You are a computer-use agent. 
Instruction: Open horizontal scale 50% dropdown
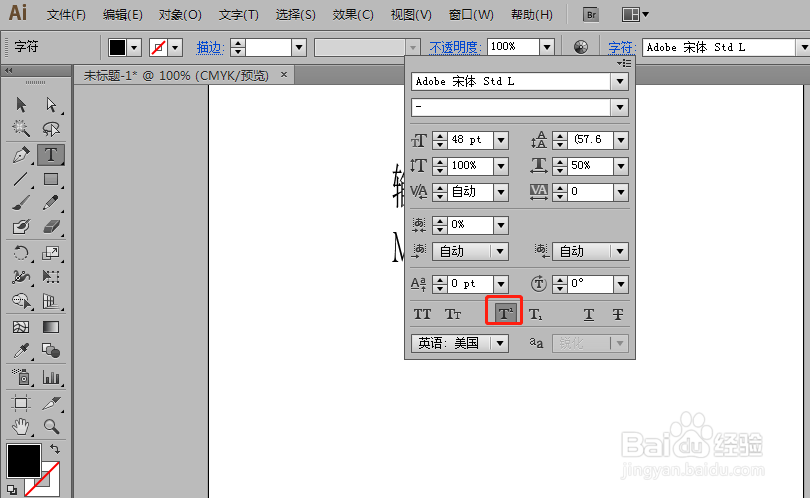(x=621, y=166)
